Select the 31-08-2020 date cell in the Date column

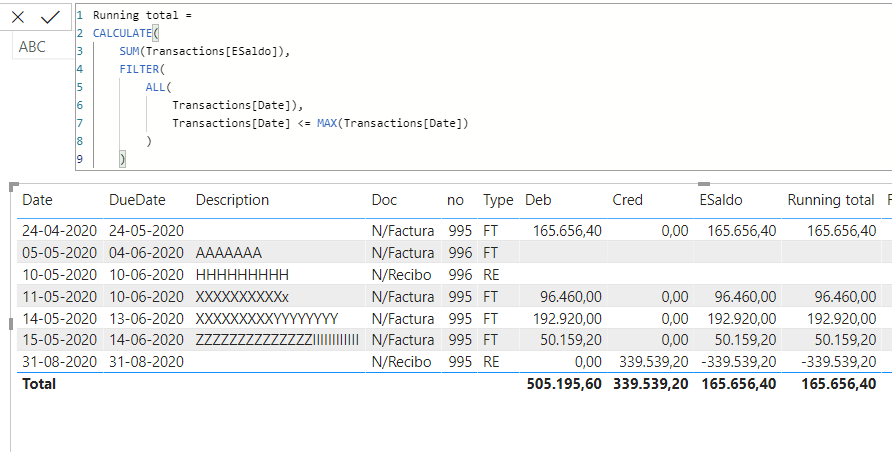pyautogui.click(x=60, y=362)
